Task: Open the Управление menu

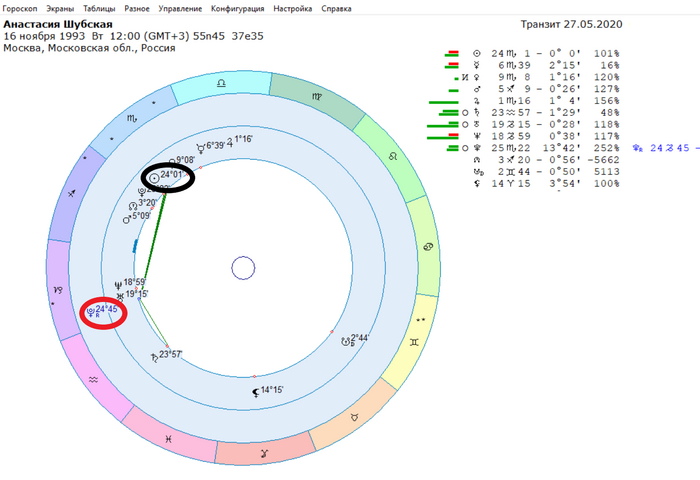Action: (x=180, y=8)
